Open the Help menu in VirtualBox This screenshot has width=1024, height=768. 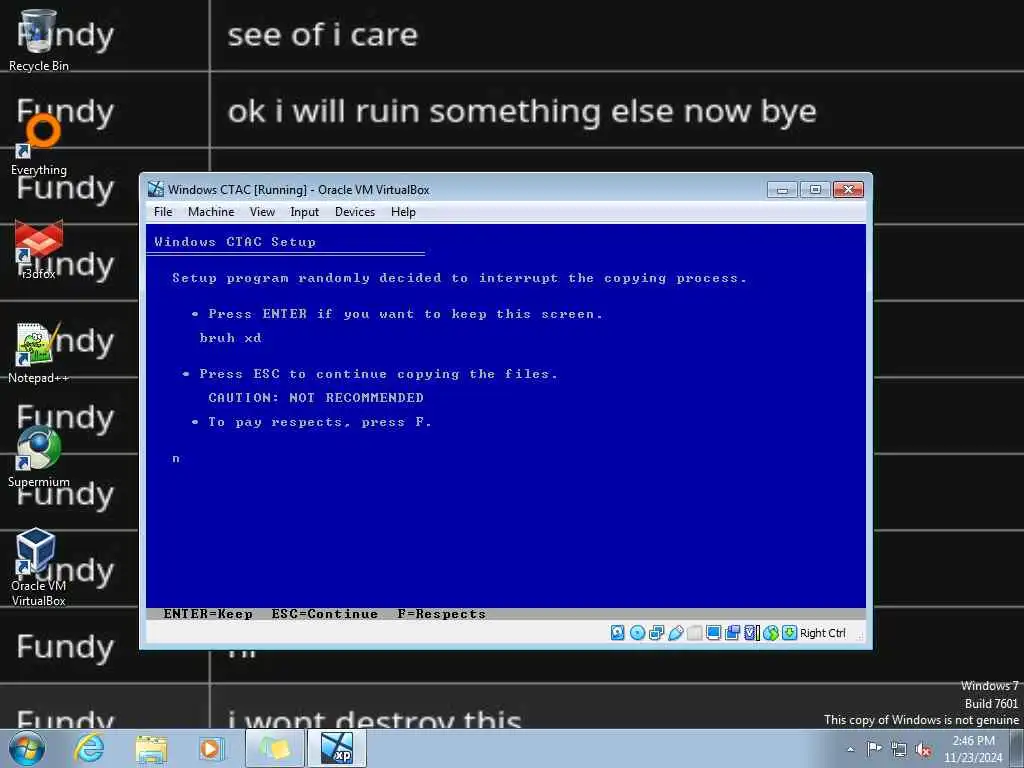click(x=403, y=212)
